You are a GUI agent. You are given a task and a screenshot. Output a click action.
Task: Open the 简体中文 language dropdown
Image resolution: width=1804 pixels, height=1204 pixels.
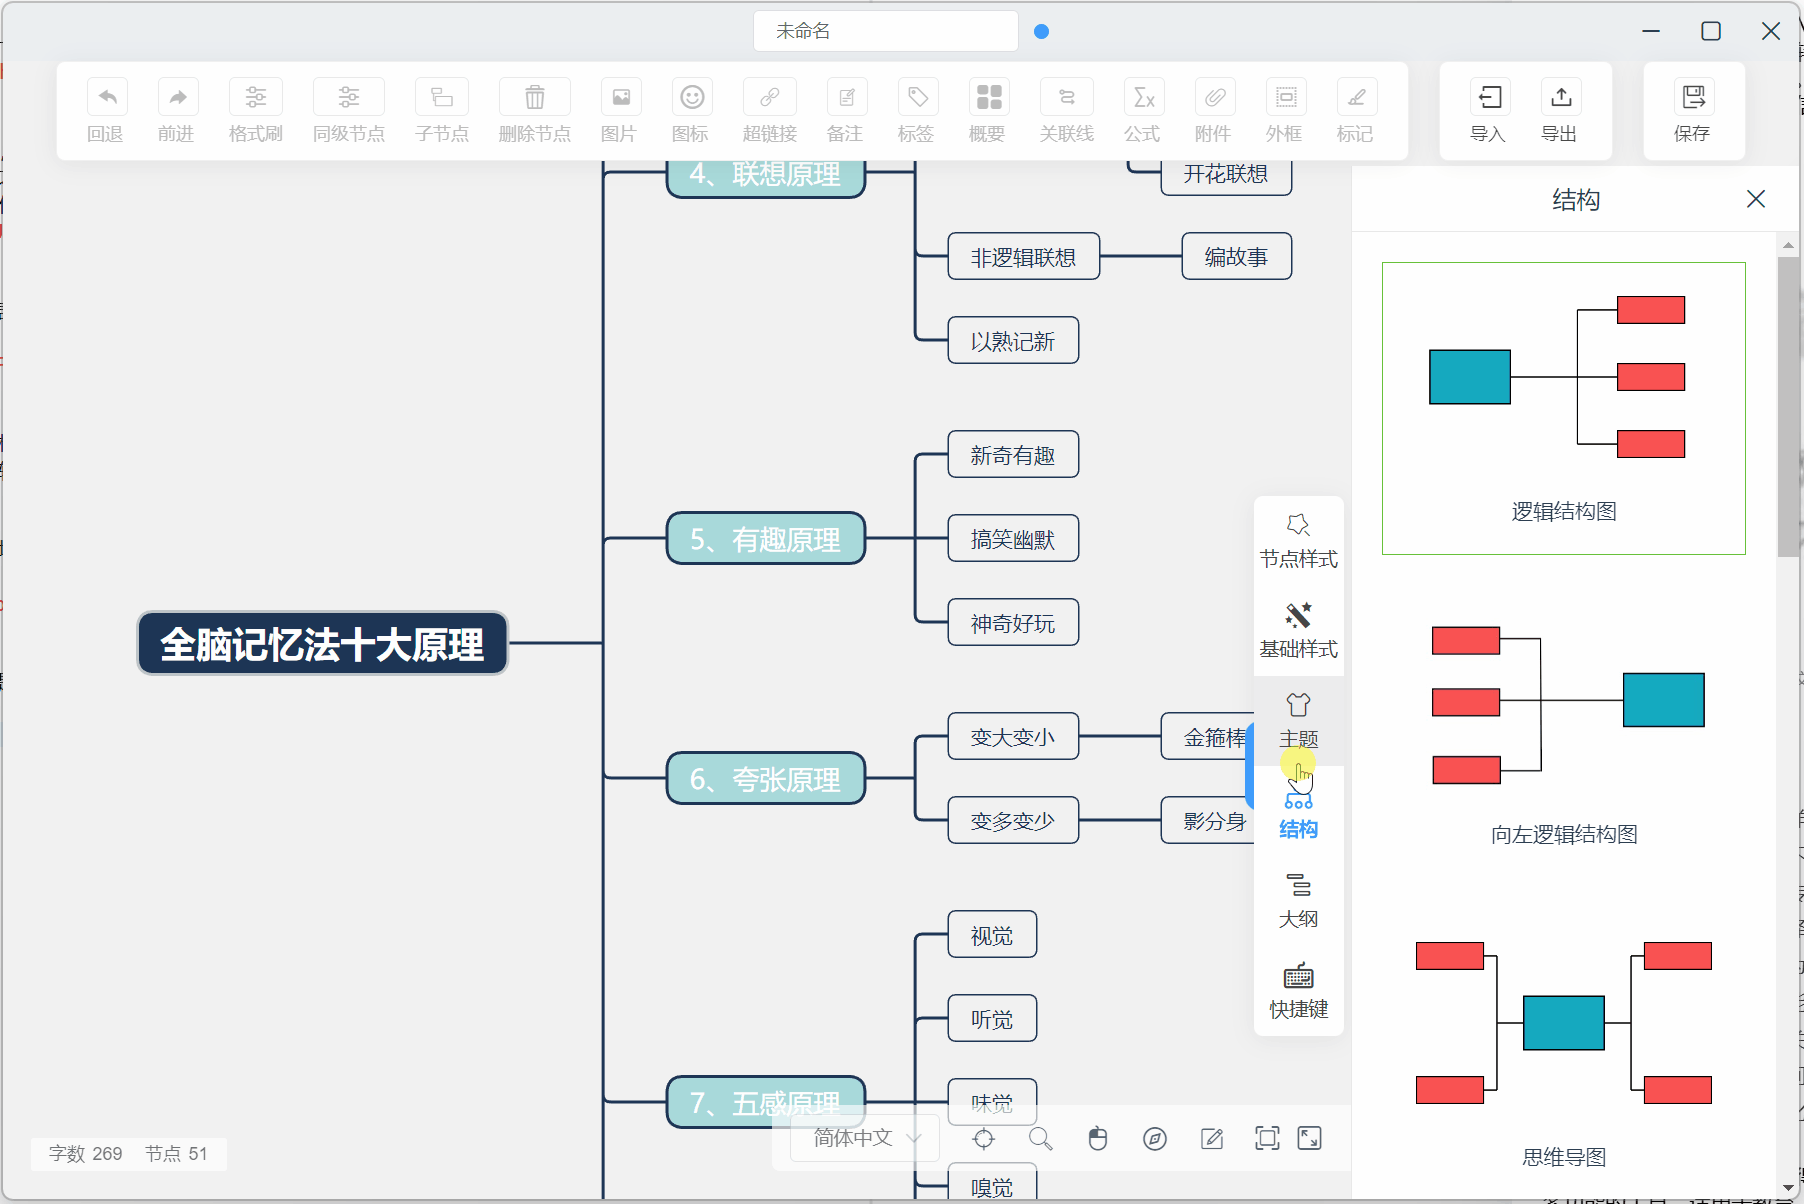865,1138
